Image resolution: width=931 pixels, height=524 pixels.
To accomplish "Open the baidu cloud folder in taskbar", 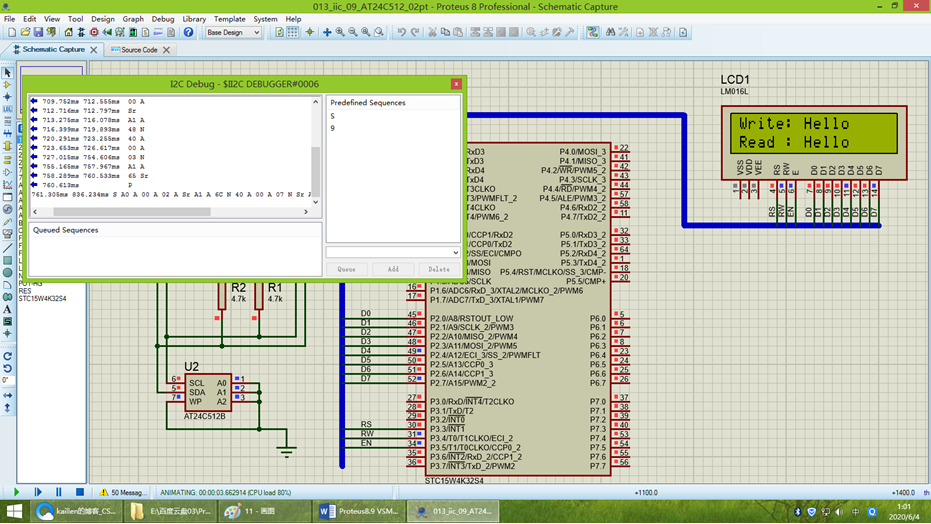I will [x=171, y=511].
